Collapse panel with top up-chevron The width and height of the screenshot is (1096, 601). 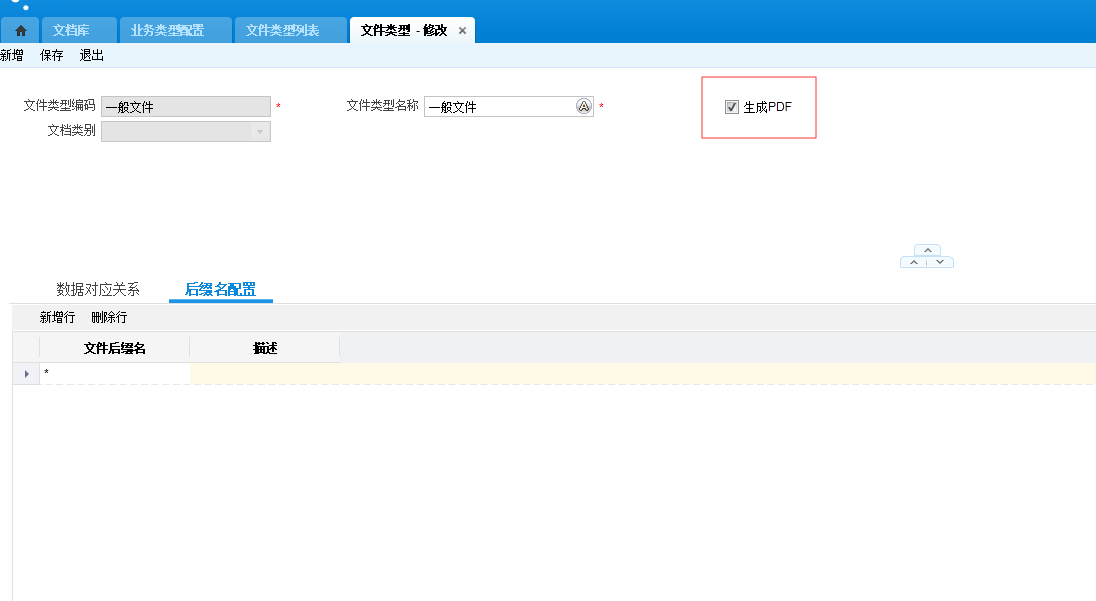[928, 250]
